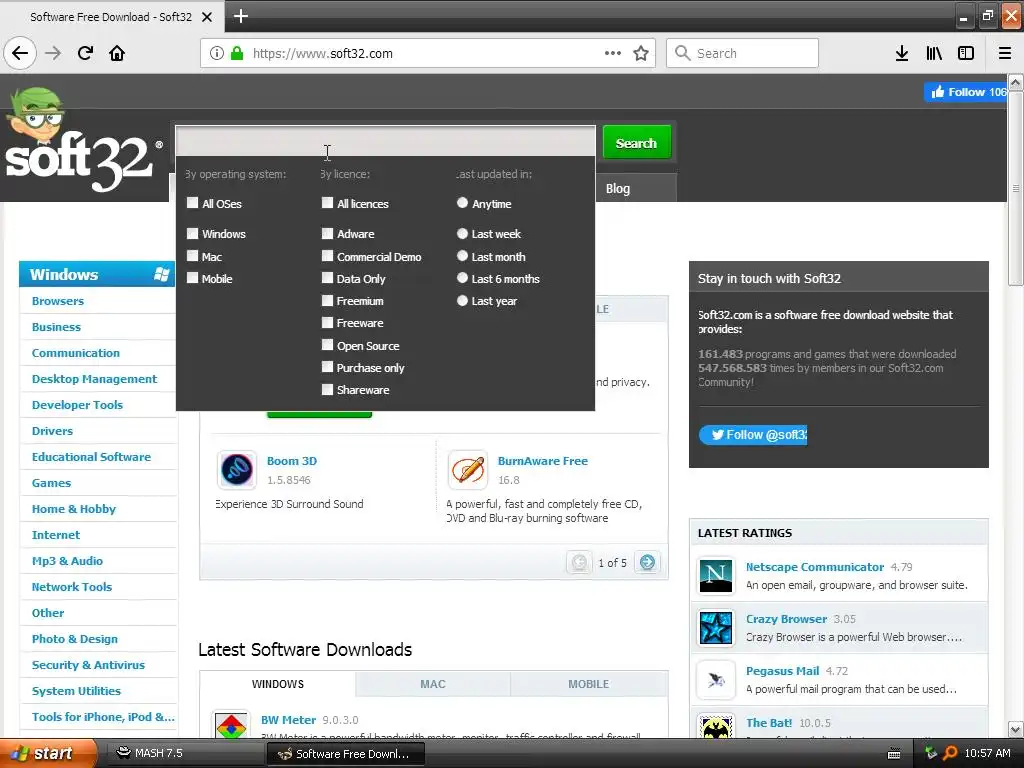Click the page scrollbar down arrow

click(x=1016, y=729)
